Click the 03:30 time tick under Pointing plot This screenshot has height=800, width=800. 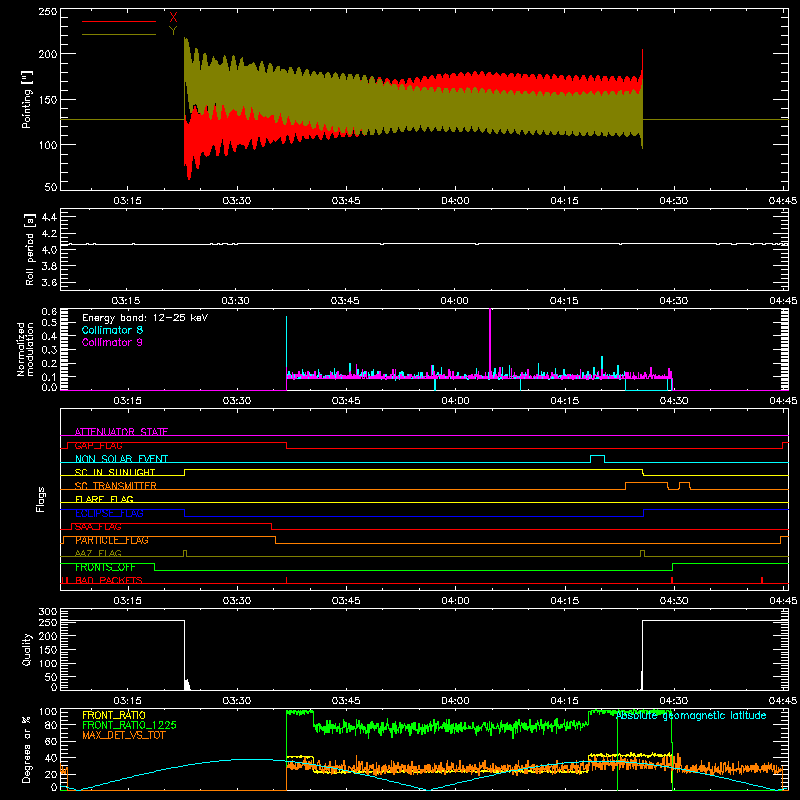[237, 201]
